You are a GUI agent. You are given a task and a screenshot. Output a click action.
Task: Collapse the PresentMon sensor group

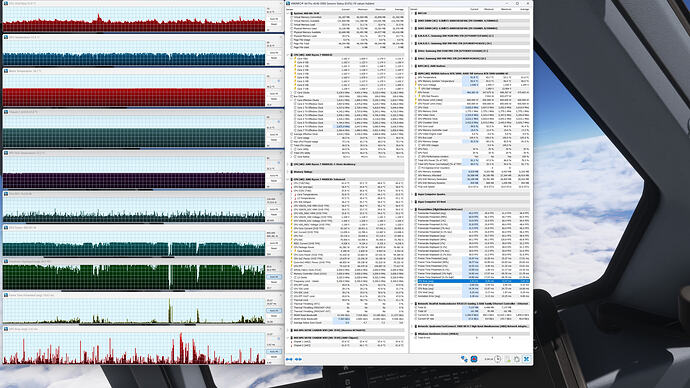tap(413, 209)
